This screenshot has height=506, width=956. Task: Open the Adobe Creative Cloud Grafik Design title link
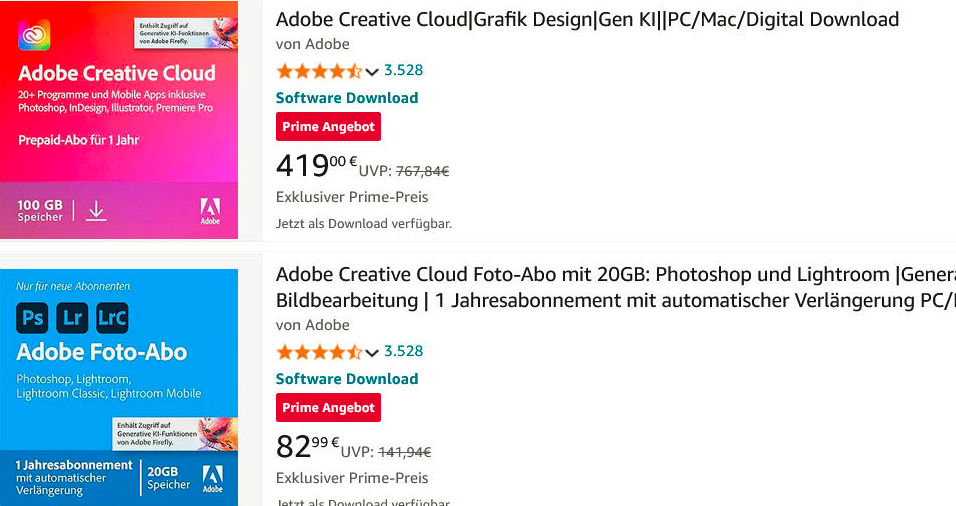[587, 20]
